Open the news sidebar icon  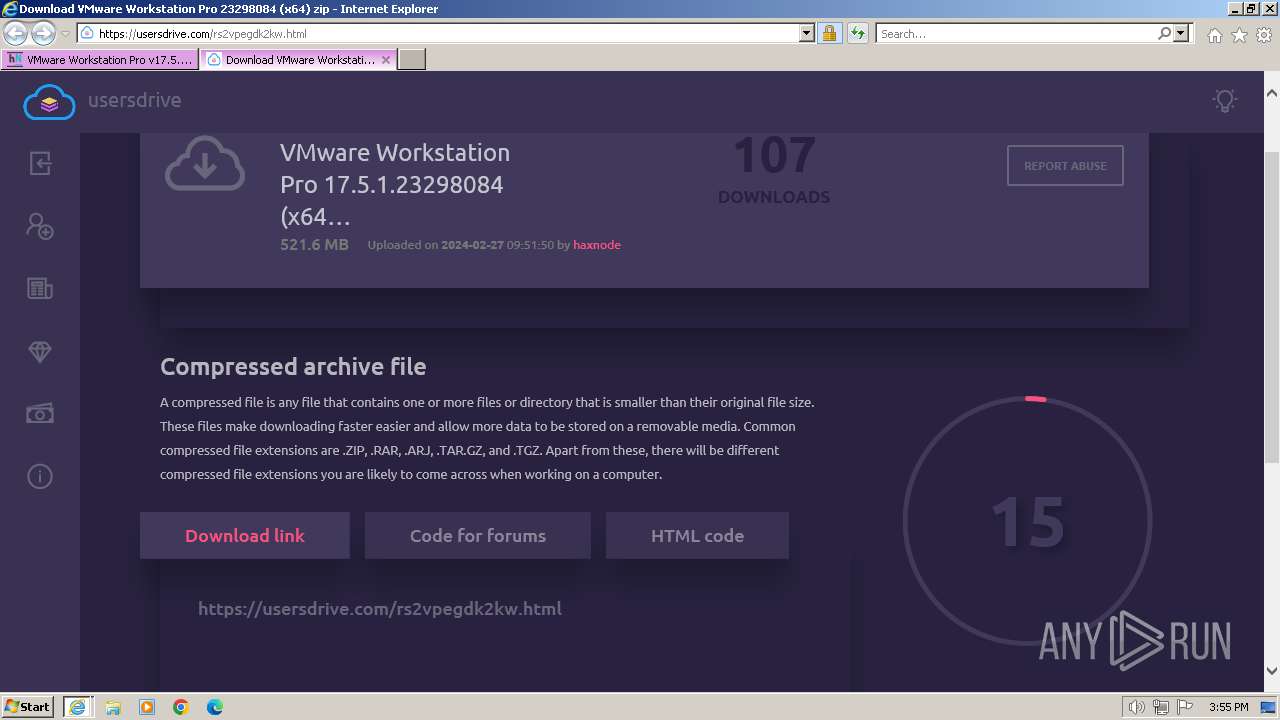point(40,289)
